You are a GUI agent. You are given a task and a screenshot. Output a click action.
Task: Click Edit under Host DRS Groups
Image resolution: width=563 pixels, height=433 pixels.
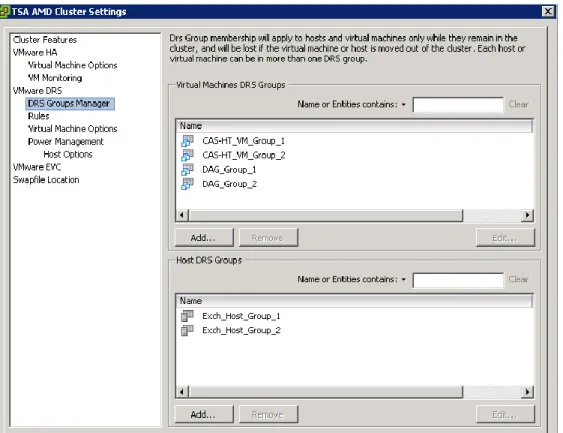(505, 414)
